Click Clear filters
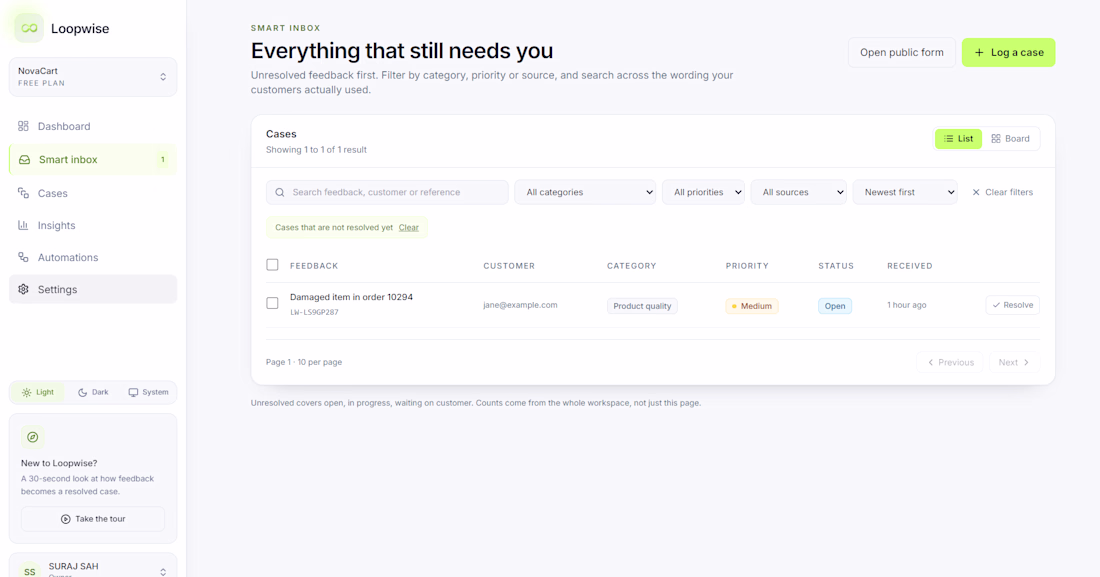This screenshot has width=1100, height=577. 1002,192
